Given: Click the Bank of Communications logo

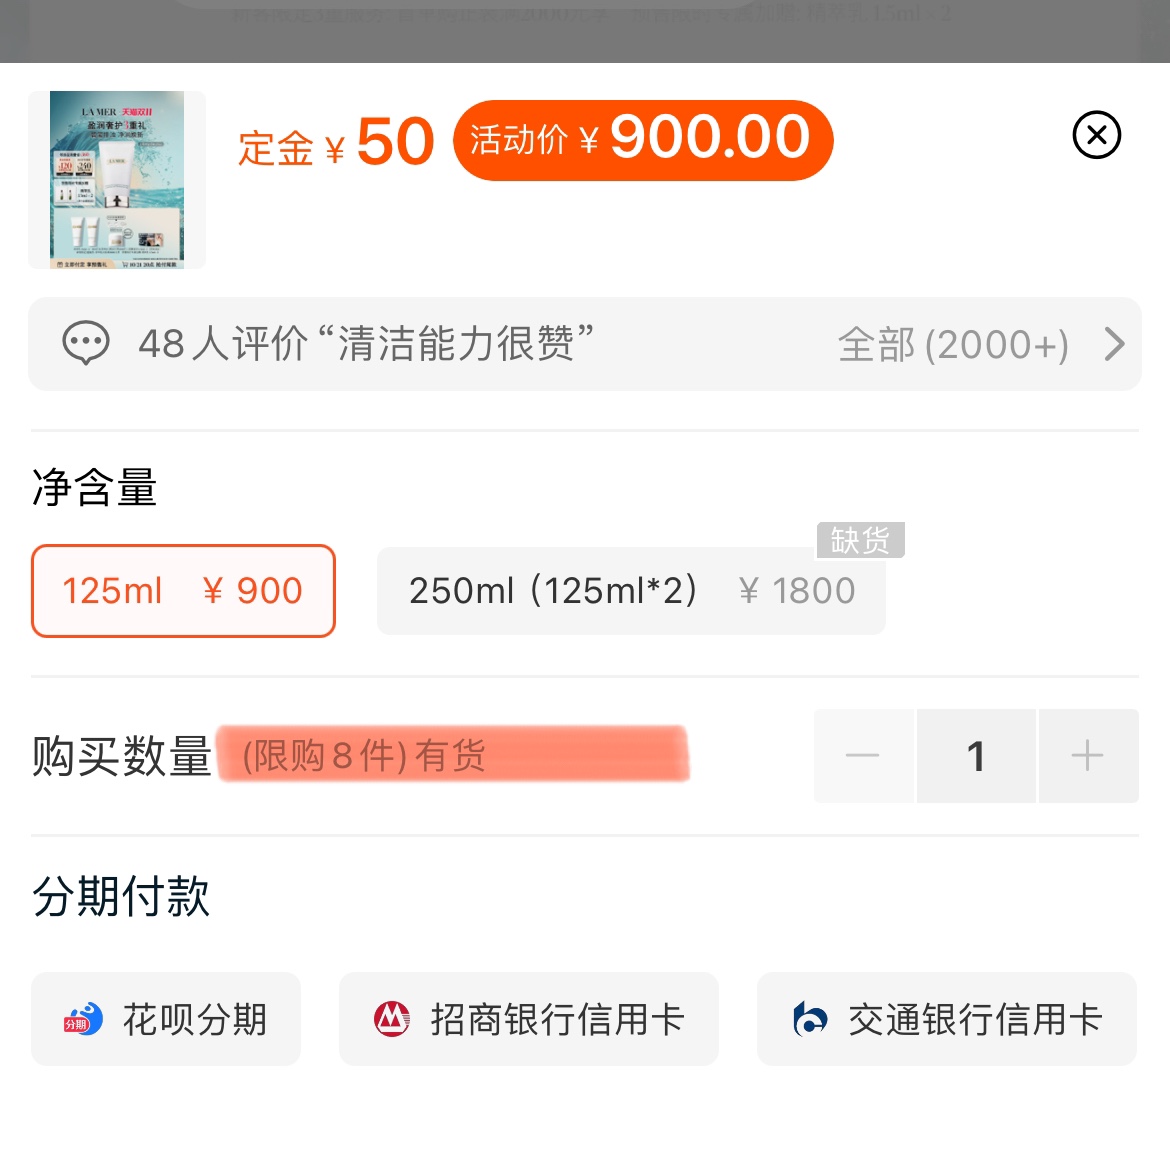Looking at the screenshot, I should [809, 1019].
